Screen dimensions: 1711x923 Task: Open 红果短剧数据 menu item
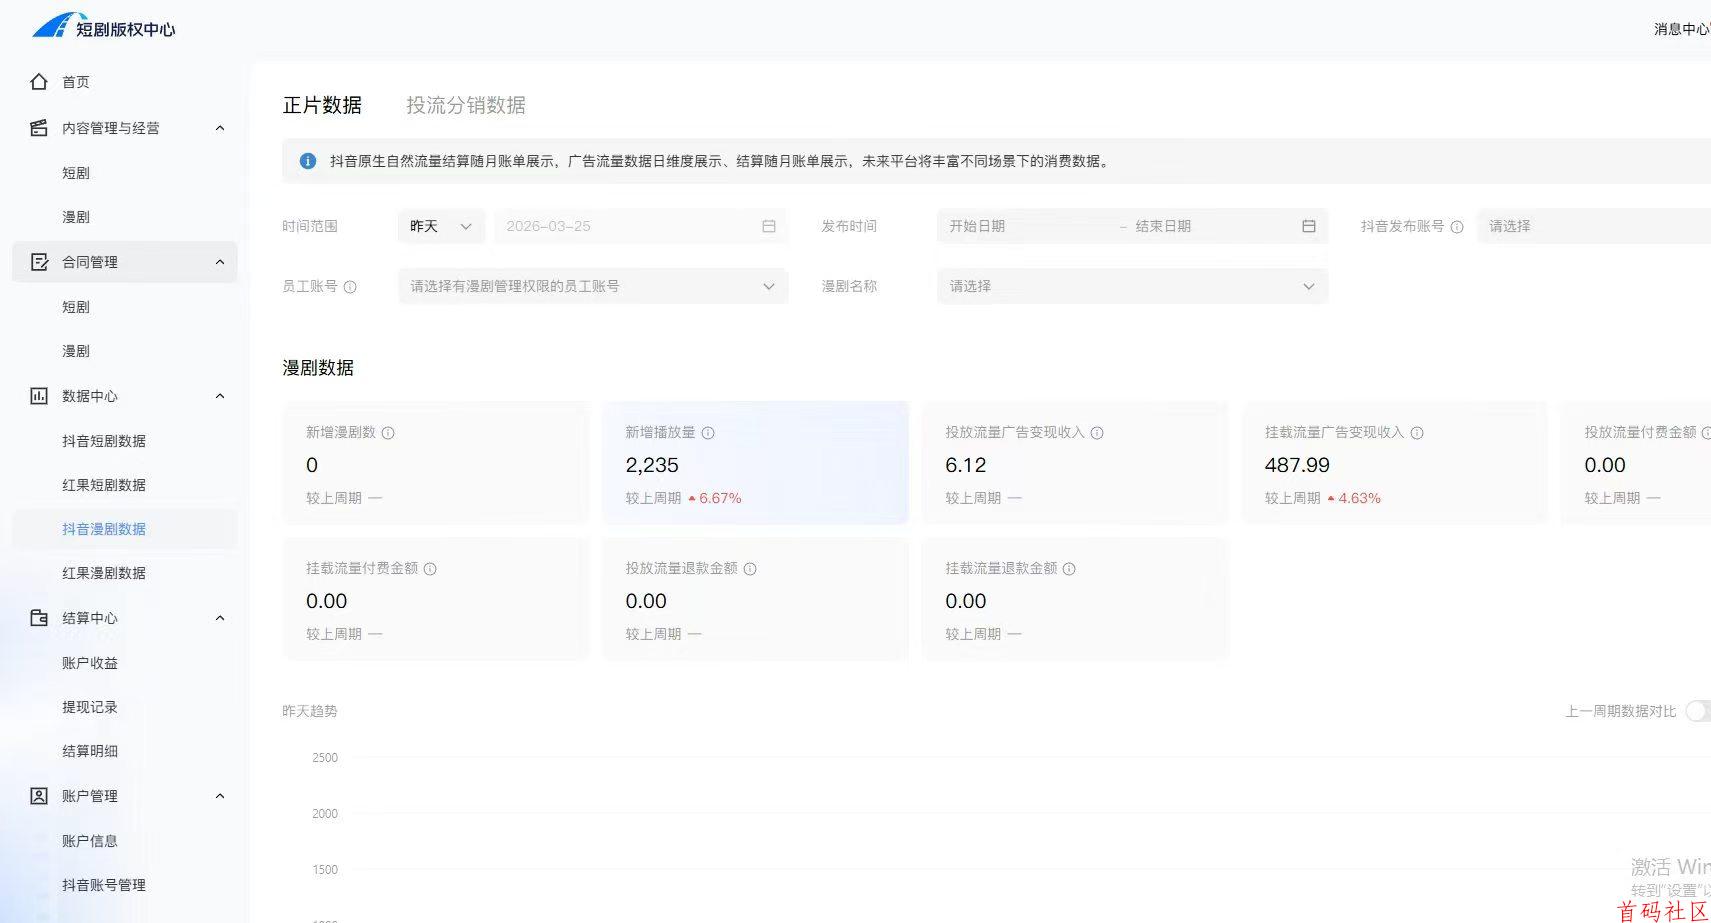click(x=104, y=485)
